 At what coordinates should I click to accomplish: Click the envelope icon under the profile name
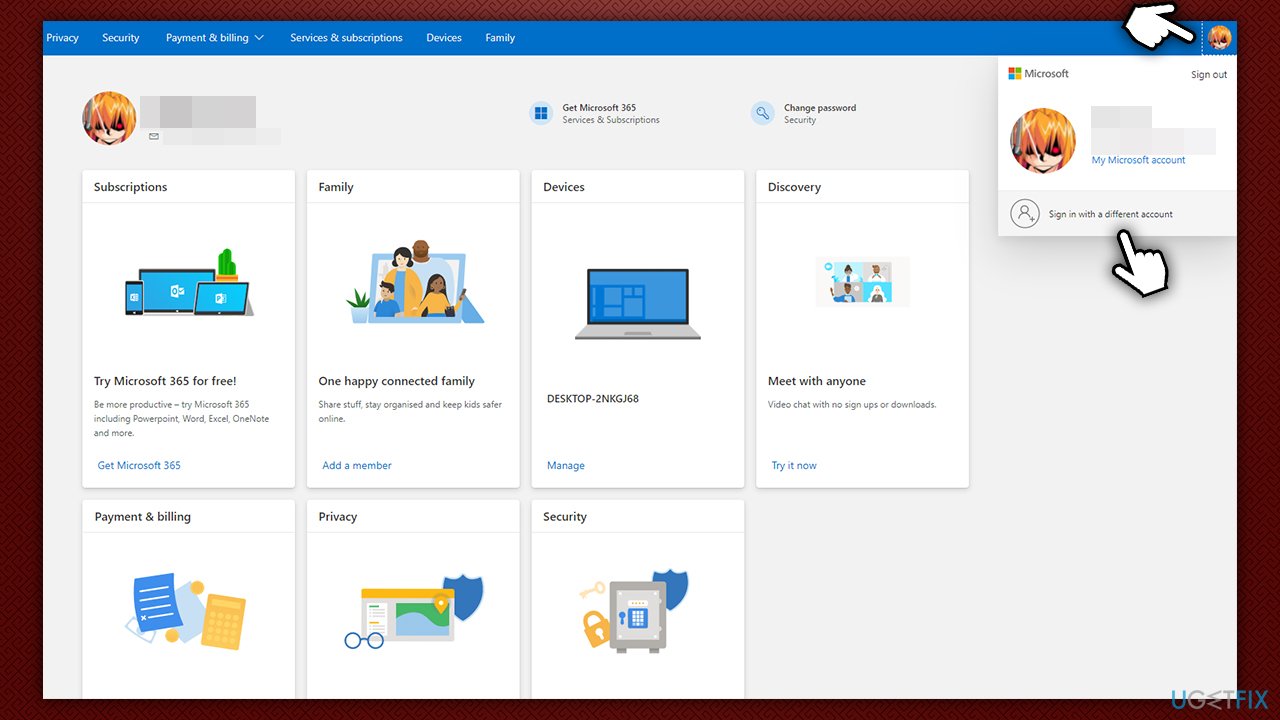[154, 136]
